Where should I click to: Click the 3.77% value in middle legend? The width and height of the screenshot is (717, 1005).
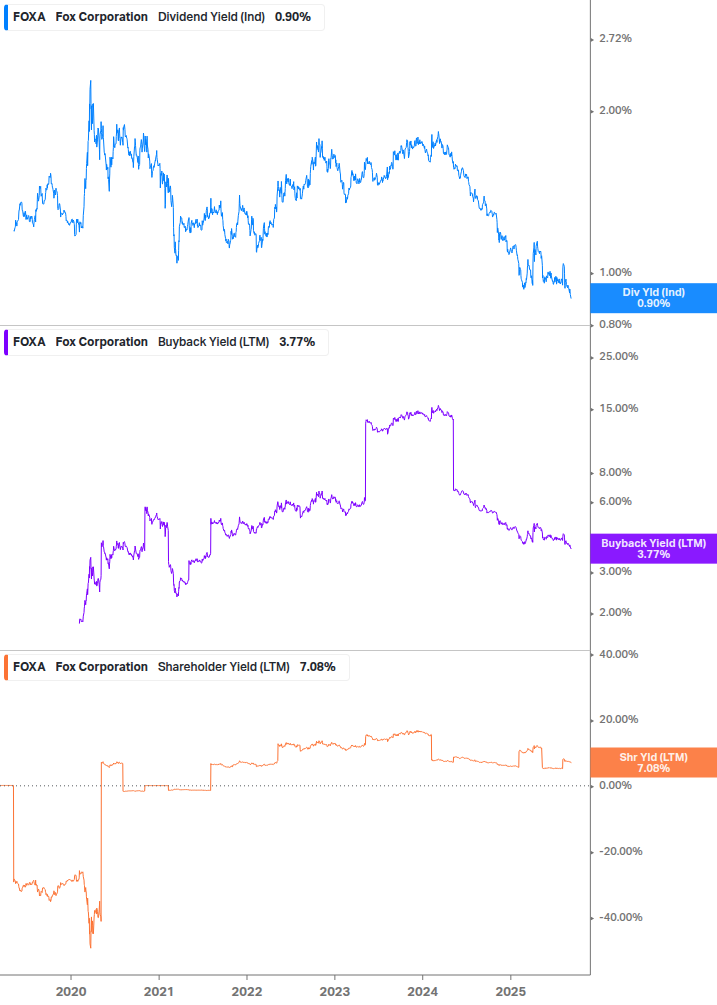[297, 342]
